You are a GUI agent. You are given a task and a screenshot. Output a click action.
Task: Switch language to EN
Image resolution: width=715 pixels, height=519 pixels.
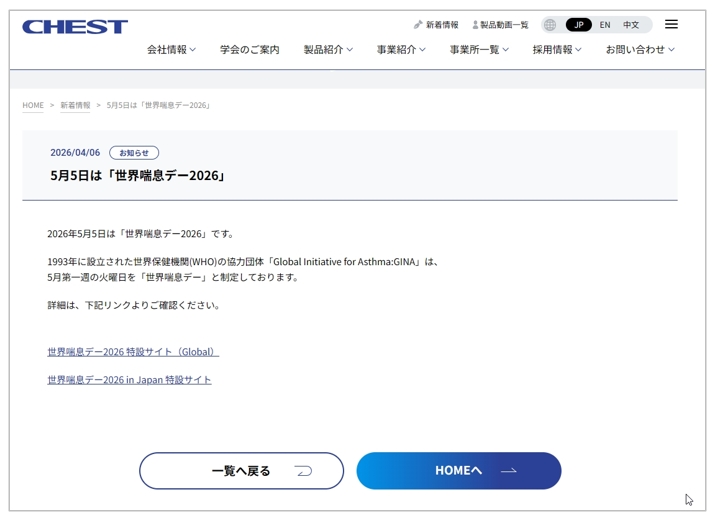coord(605,25)
